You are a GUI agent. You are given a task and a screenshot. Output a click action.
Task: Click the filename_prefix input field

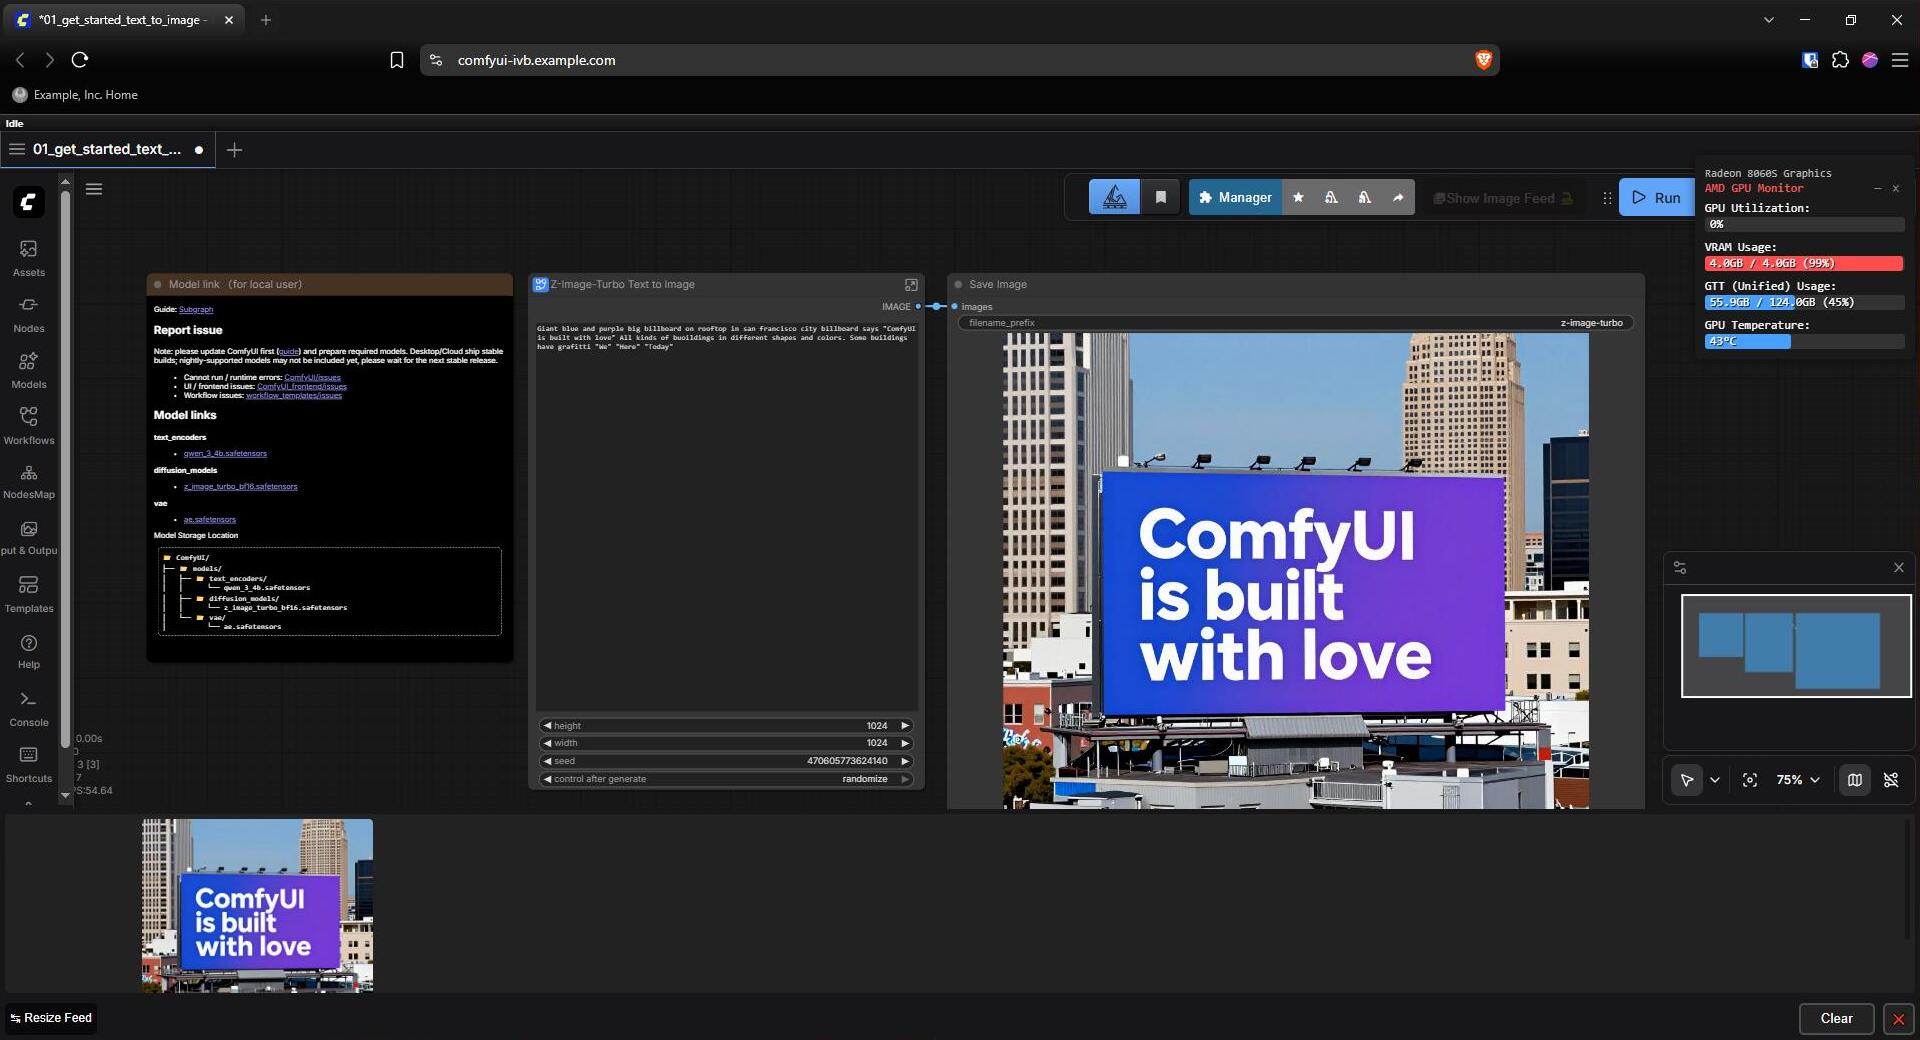[1295, 323]
